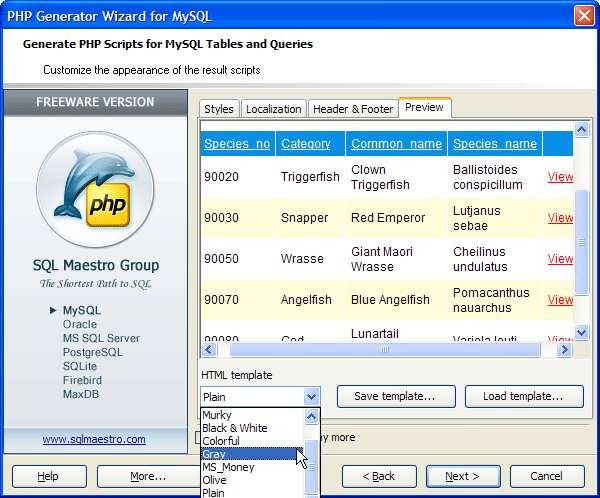
Task: Click the PHP dolphin logo
Action: [x=95, y=189]
